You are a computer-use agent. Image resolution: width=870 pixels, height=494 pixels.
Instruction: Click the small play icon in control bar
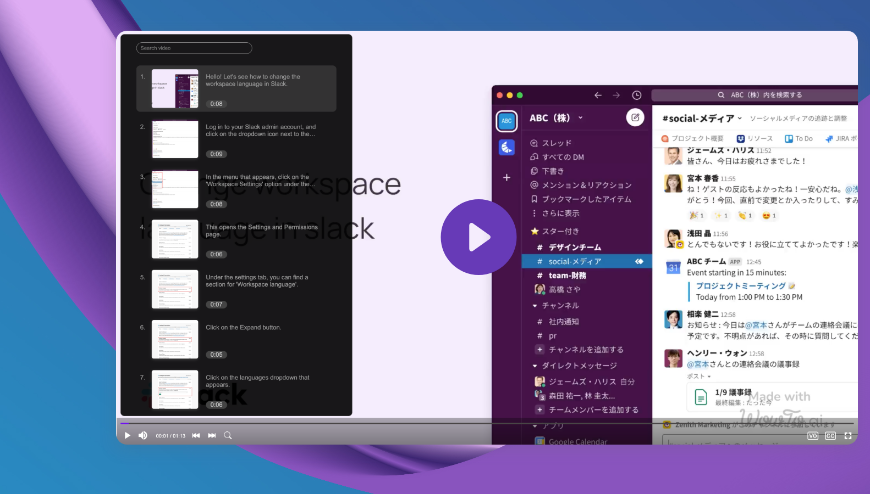127,436
